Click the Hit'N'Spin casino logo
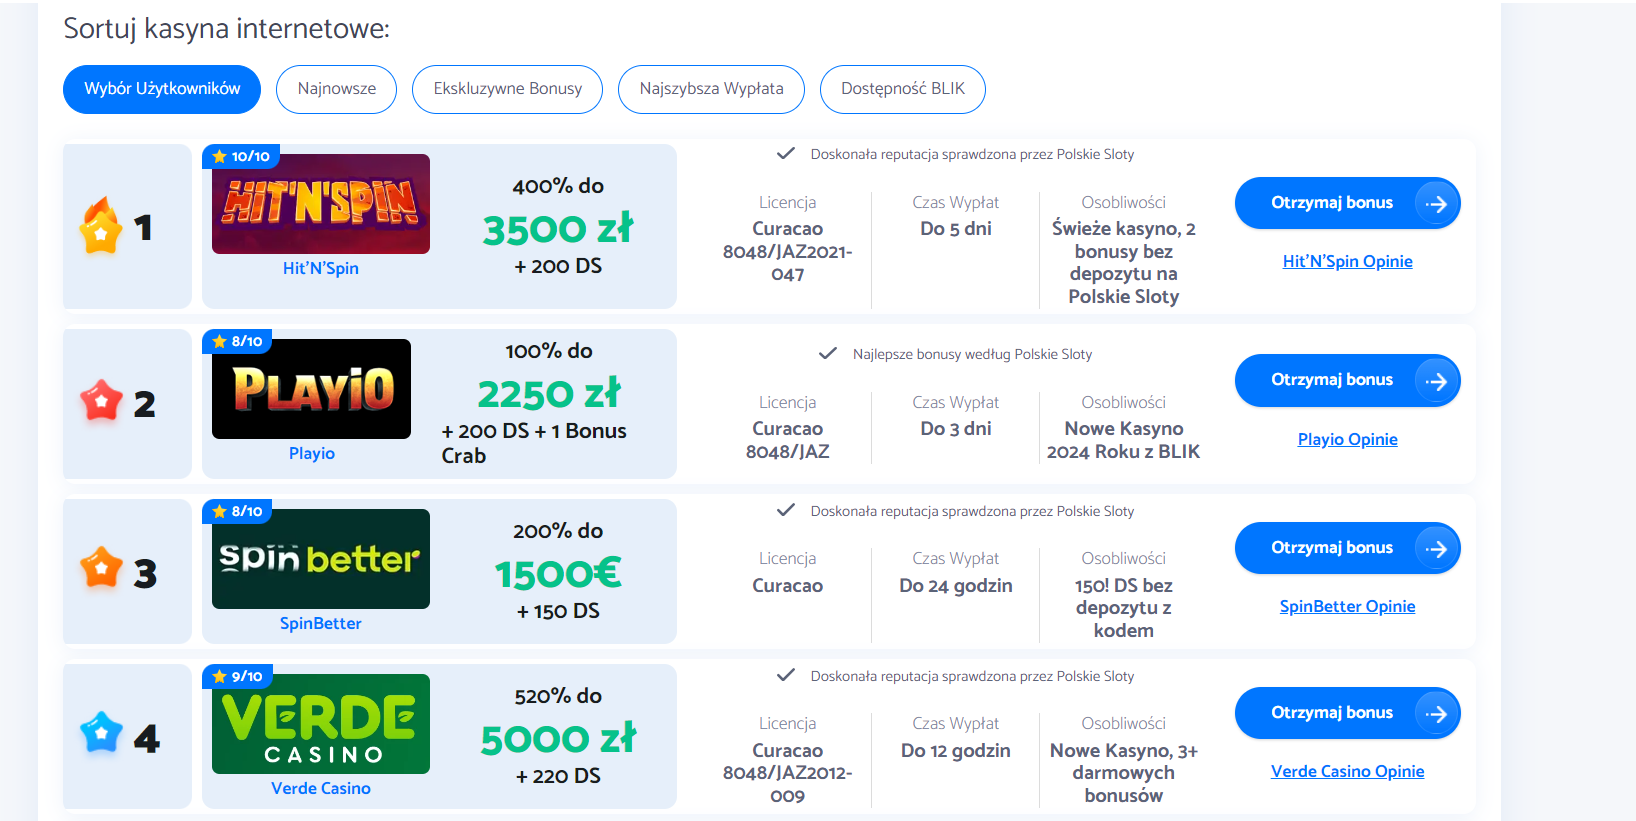Screen dimensions: 1636x821 pyautogui.click(x=321, y=204)
